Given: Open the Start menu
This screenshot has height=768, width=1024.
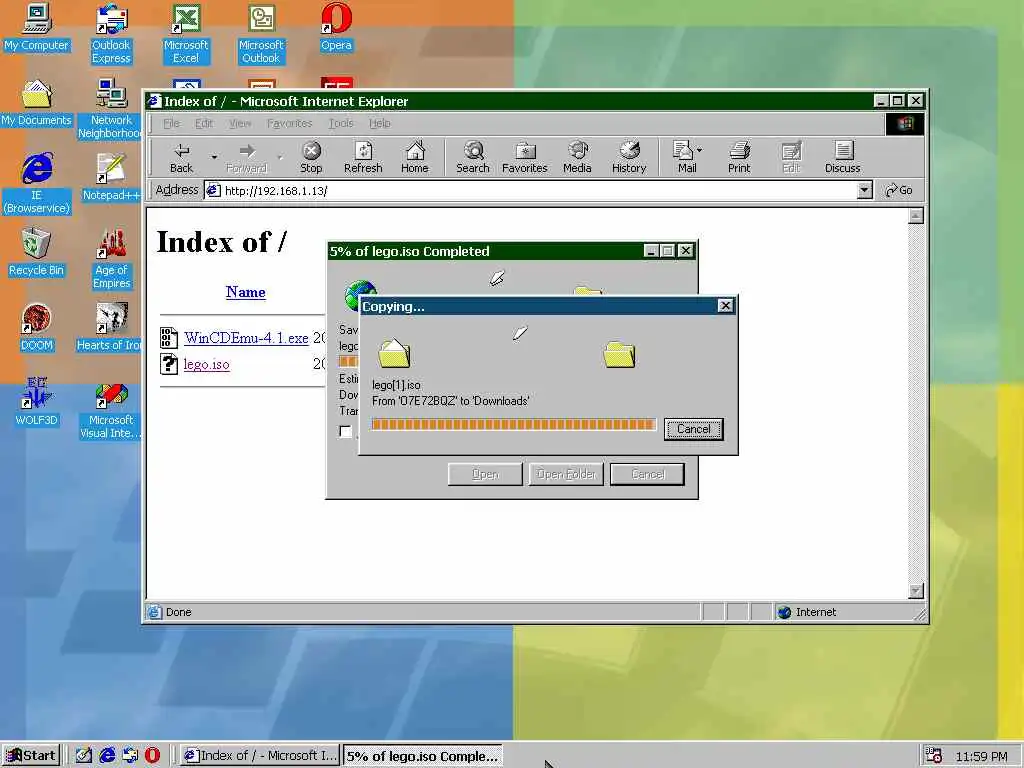Looking at the screenshot, I should pos(31,756).
